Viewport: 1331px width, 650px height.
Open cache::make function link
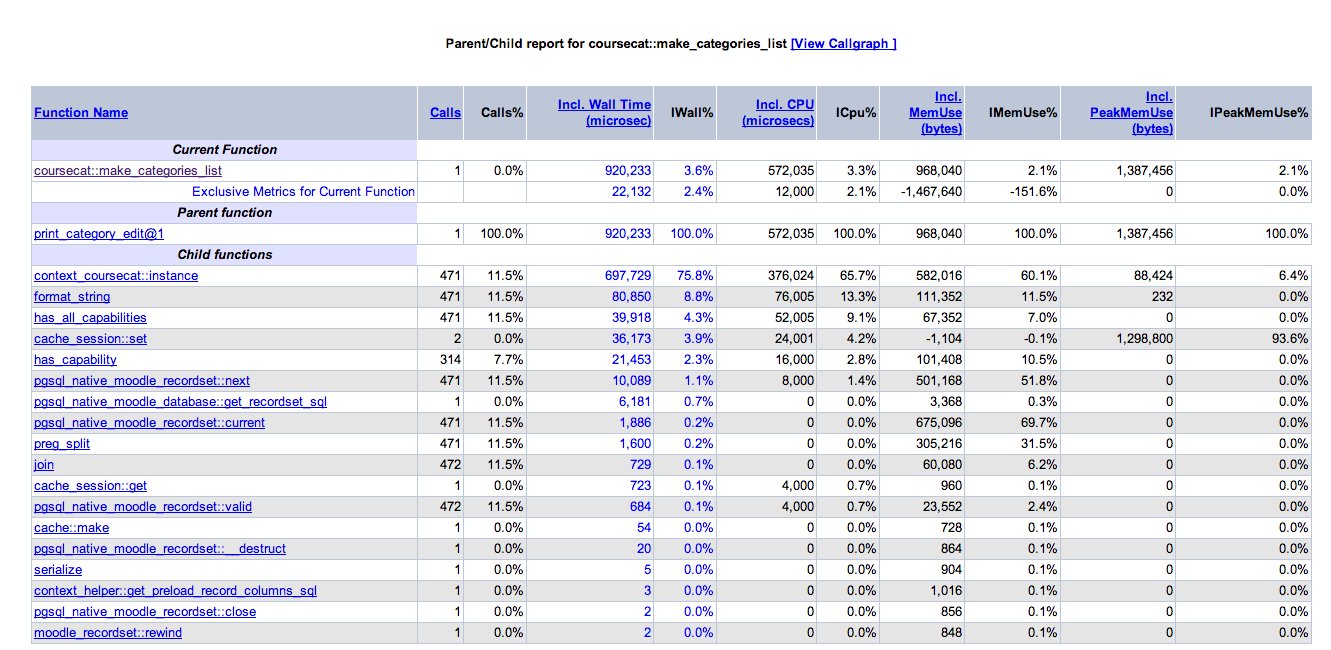[x=72, y=528]
